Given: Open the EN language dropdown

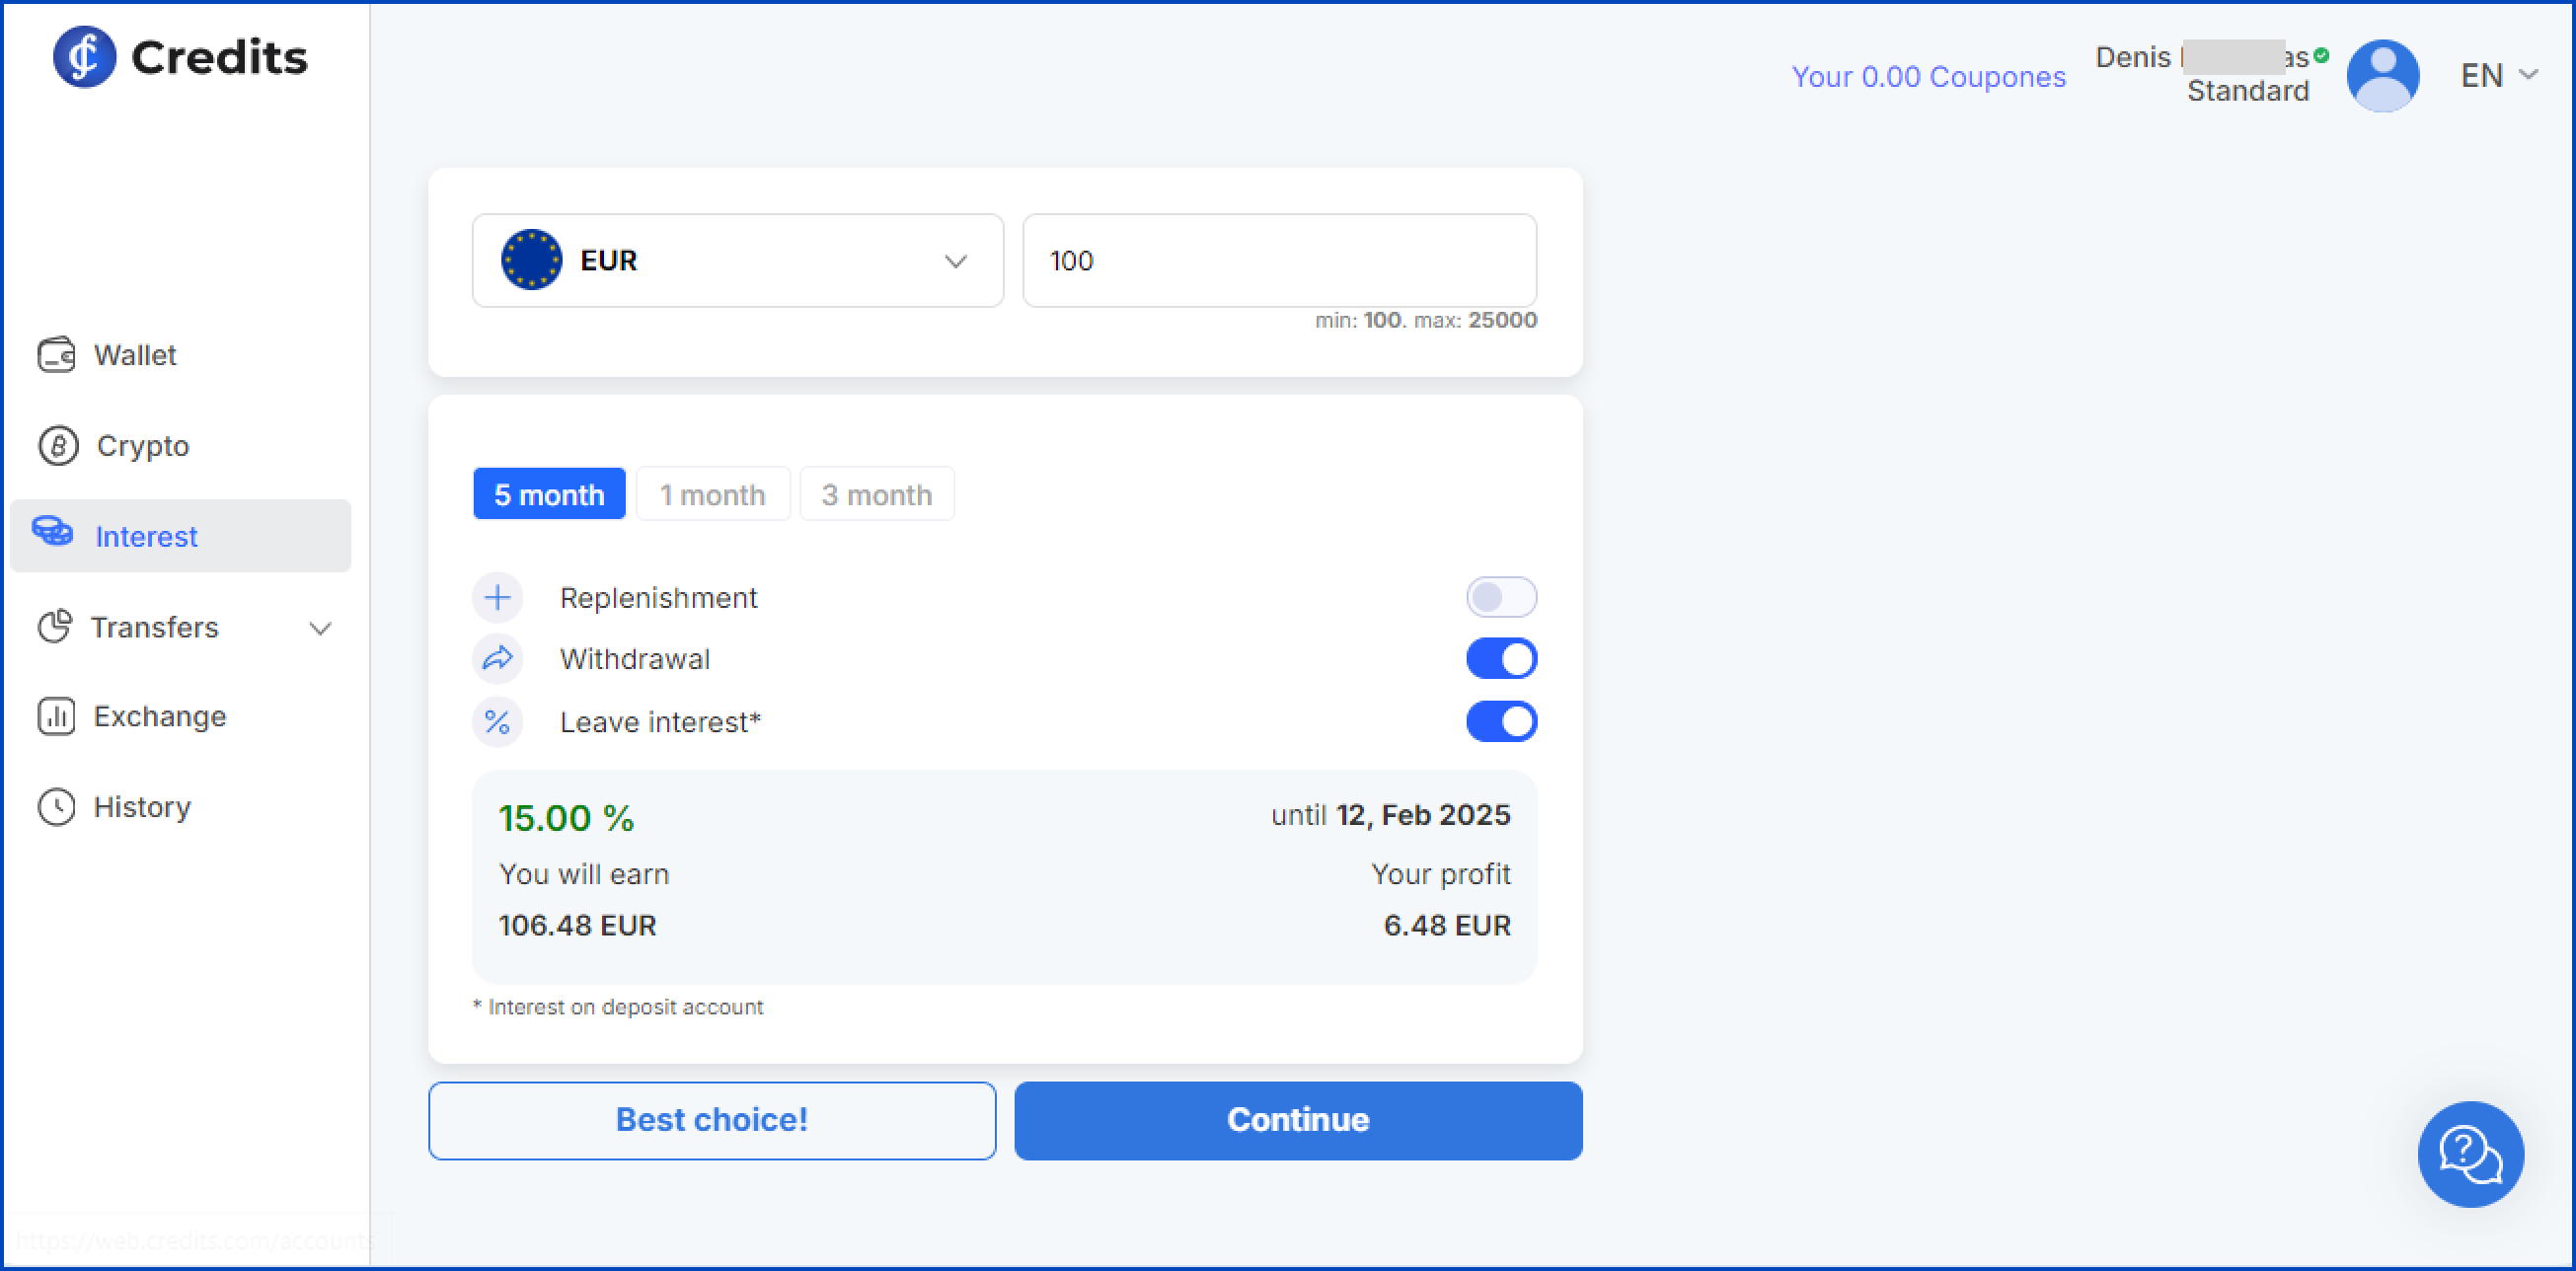Looking at the screenshot, I should tap(2498, 75).
